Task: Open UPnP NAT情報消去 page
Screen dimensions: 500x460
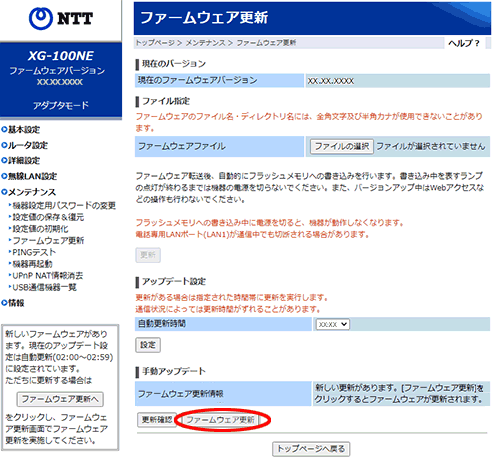Action: [x=46, y=276]
